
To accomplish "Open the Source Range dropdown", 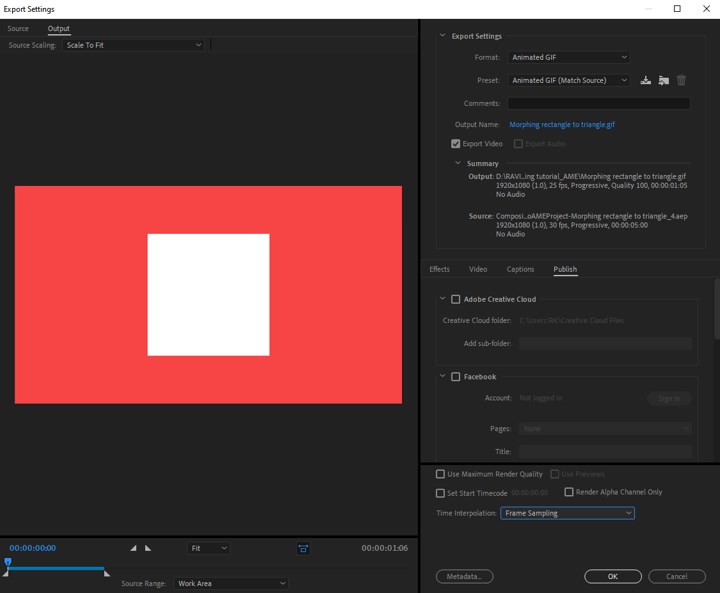I will 231,583.
